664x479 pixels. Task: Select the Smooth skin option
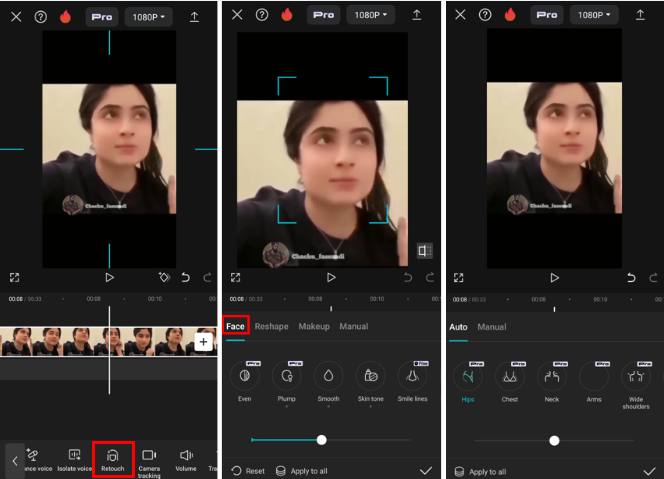(329, 381)
